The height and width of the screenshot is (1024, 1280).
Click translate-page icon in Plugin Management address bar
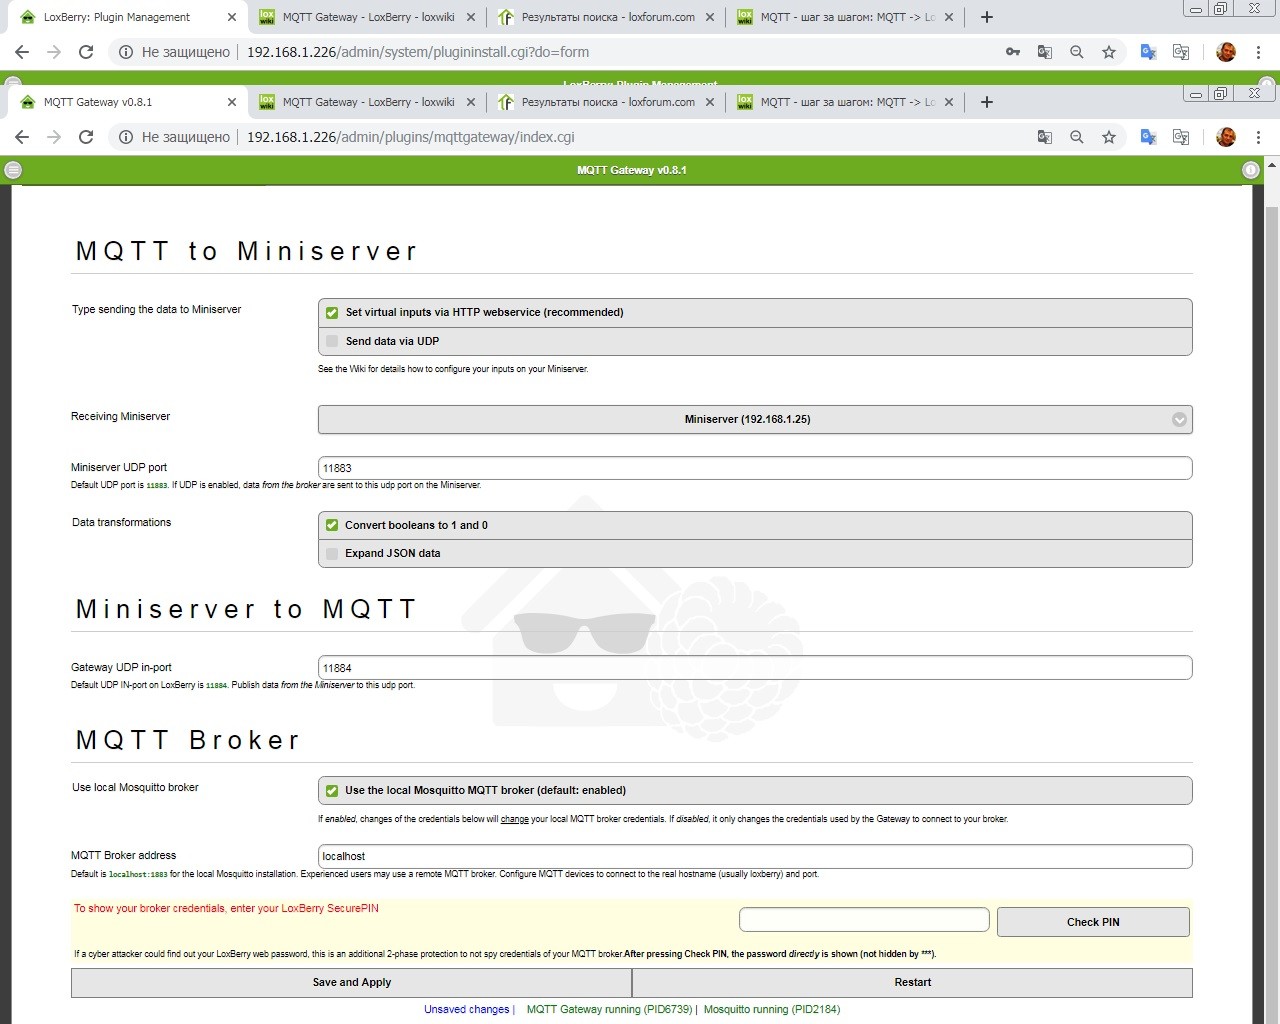click(1045, 52)
